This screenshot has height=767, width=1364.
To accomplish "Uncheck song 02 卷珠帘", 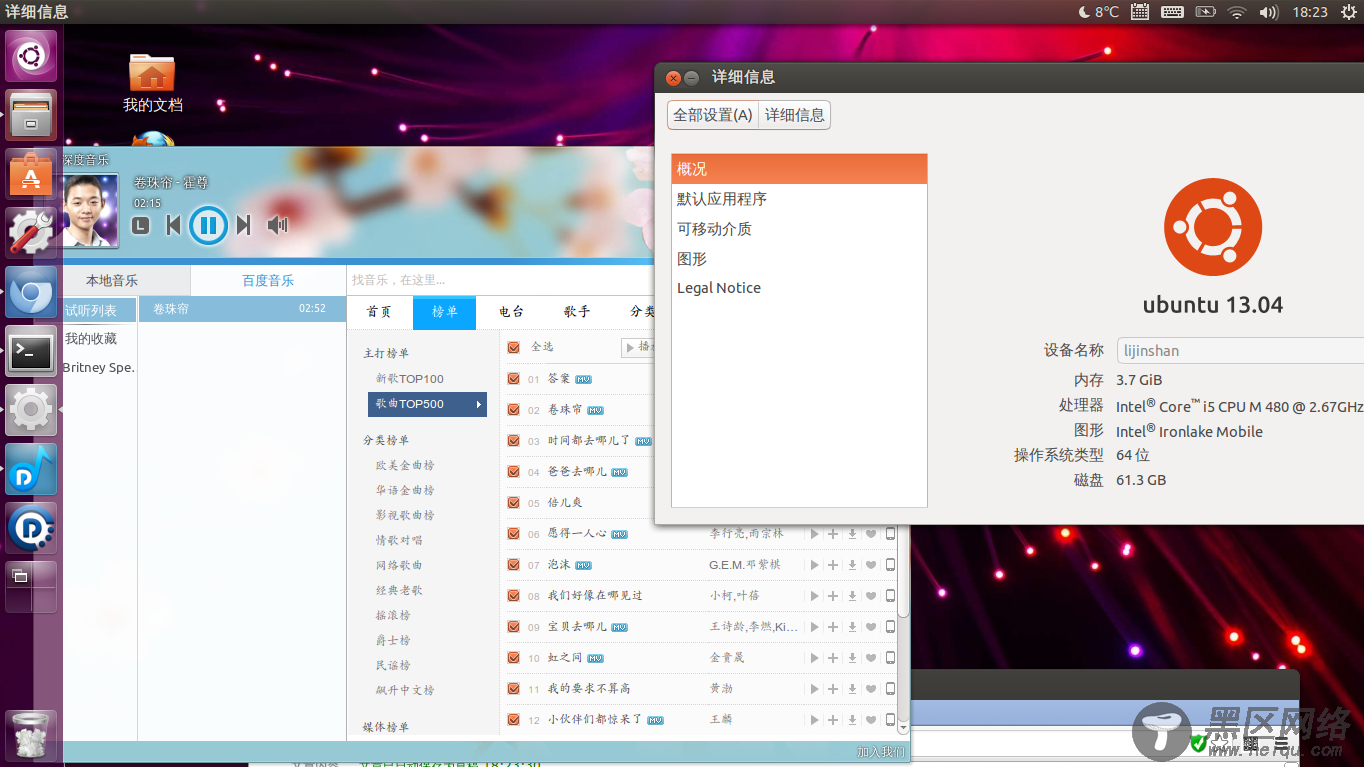I will coord(514,410).
